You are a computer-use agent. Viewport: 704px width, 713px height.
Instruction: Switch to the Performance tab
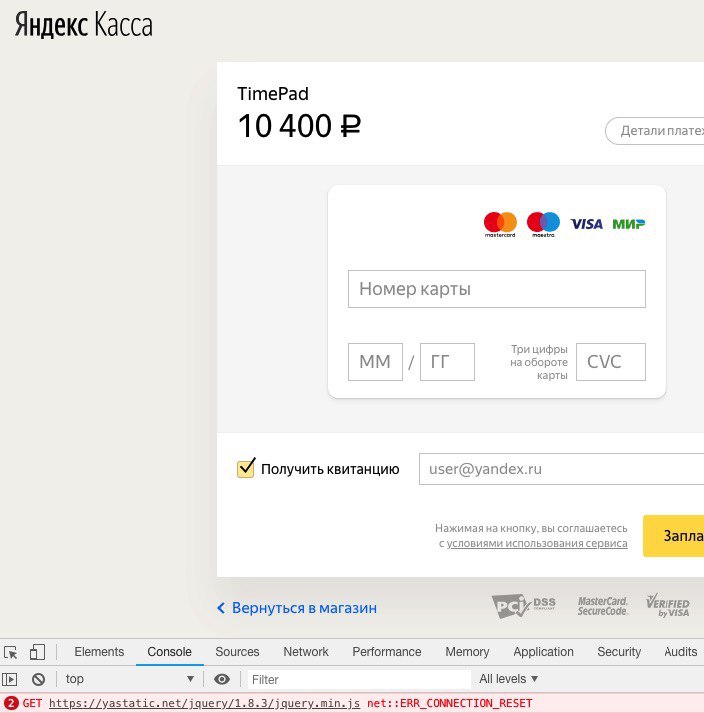tap(387, 652)
